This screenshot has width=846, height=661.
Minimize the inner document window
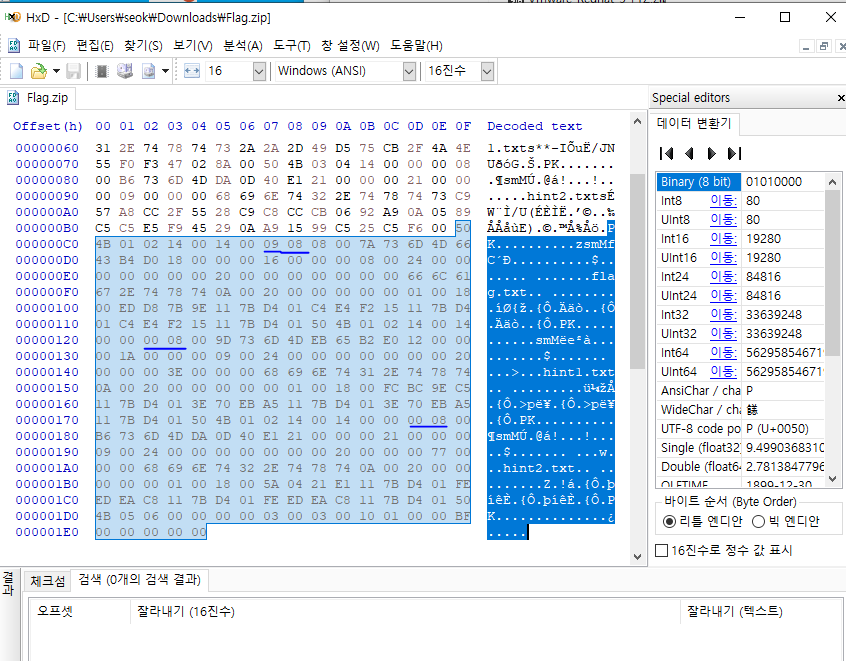tap(807, 47)
